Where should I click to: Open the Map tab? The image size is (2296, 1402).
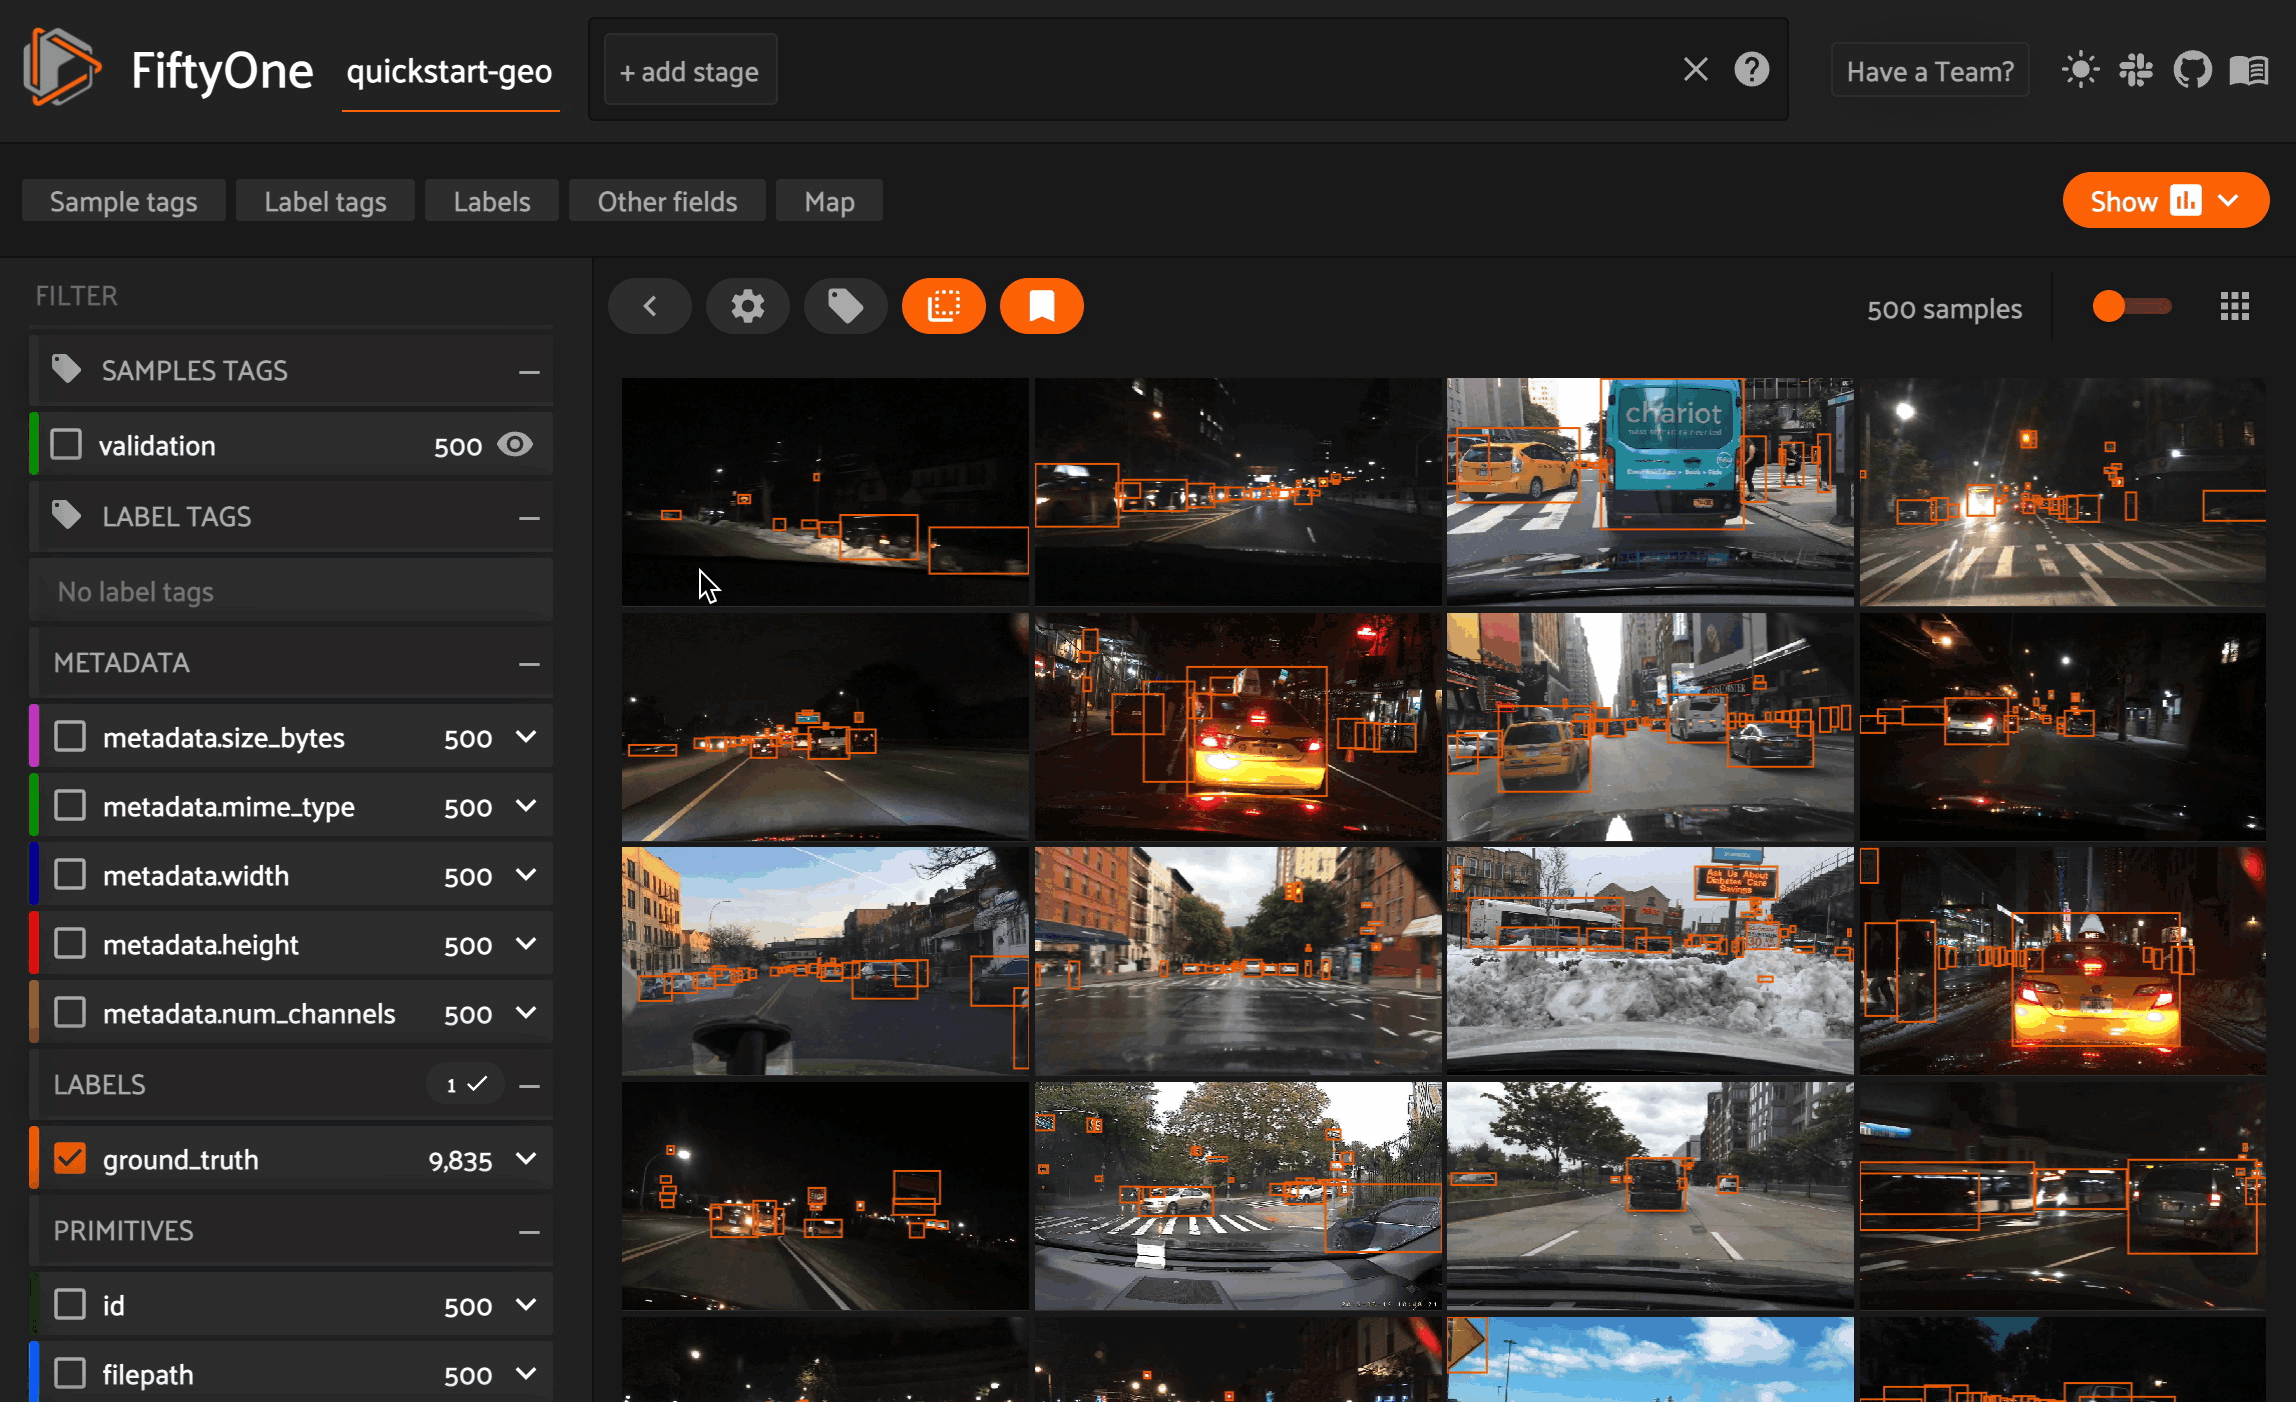[829, 202]
